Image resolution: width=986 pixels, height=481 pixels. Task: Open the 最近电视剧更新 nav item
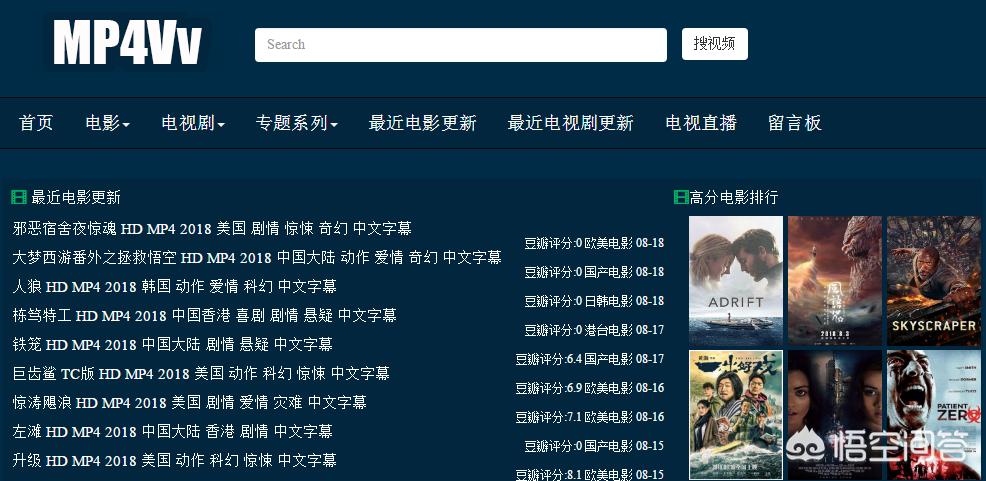click(x=570, y=123)
